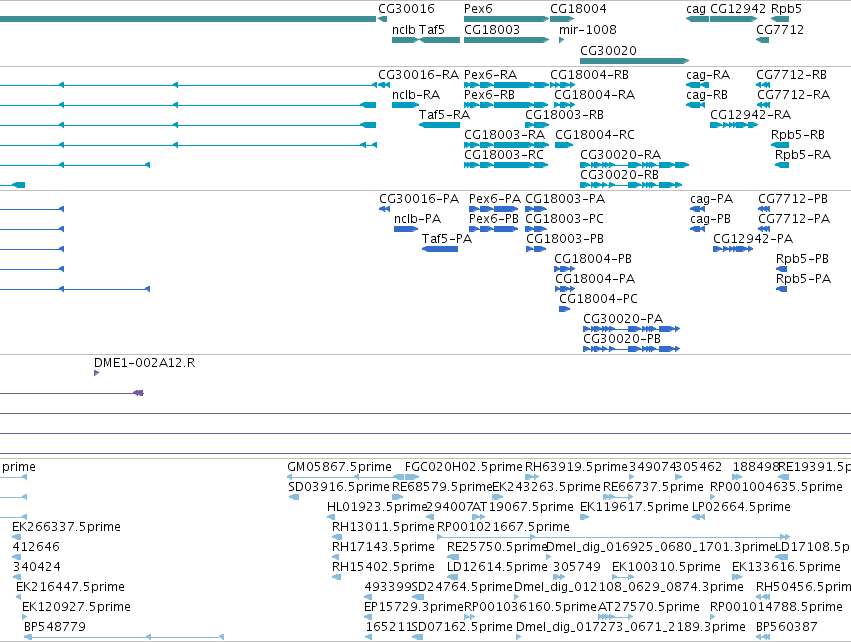Select transcript CG18003-RB
Viewport: 851px width, 642px height.
click(537, 125)
